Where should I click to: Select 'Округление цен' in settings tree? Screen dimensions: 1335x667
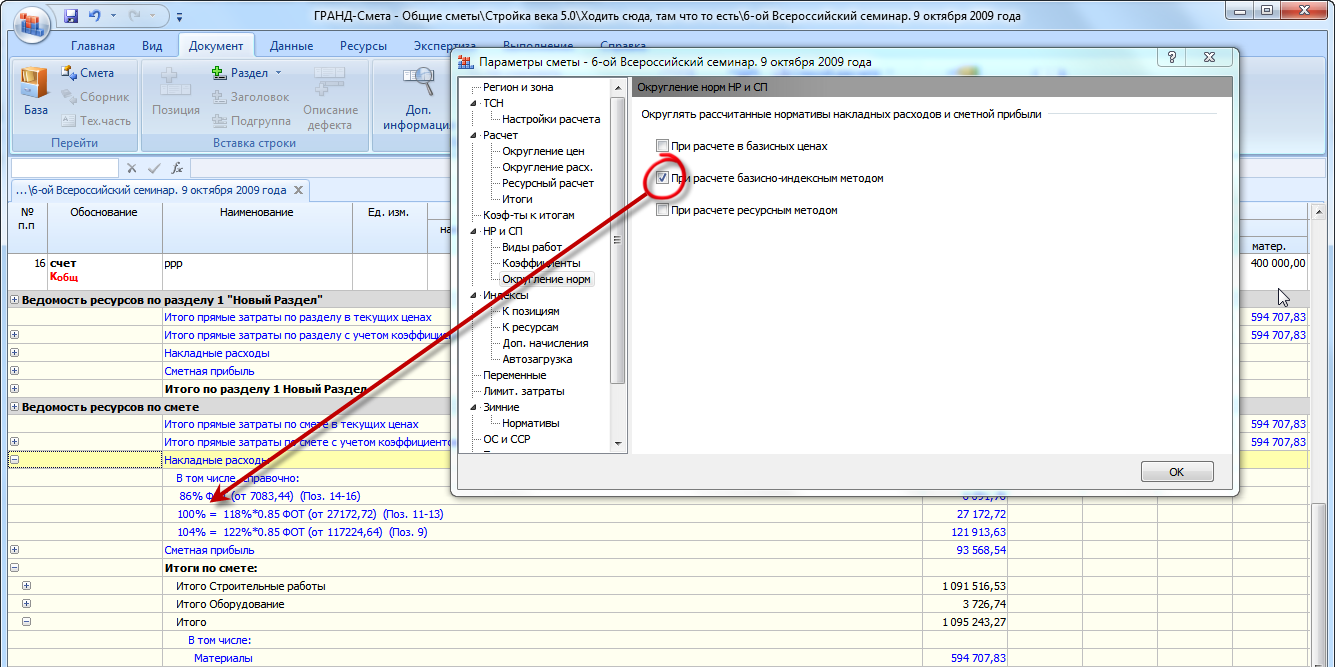[543, 151]
